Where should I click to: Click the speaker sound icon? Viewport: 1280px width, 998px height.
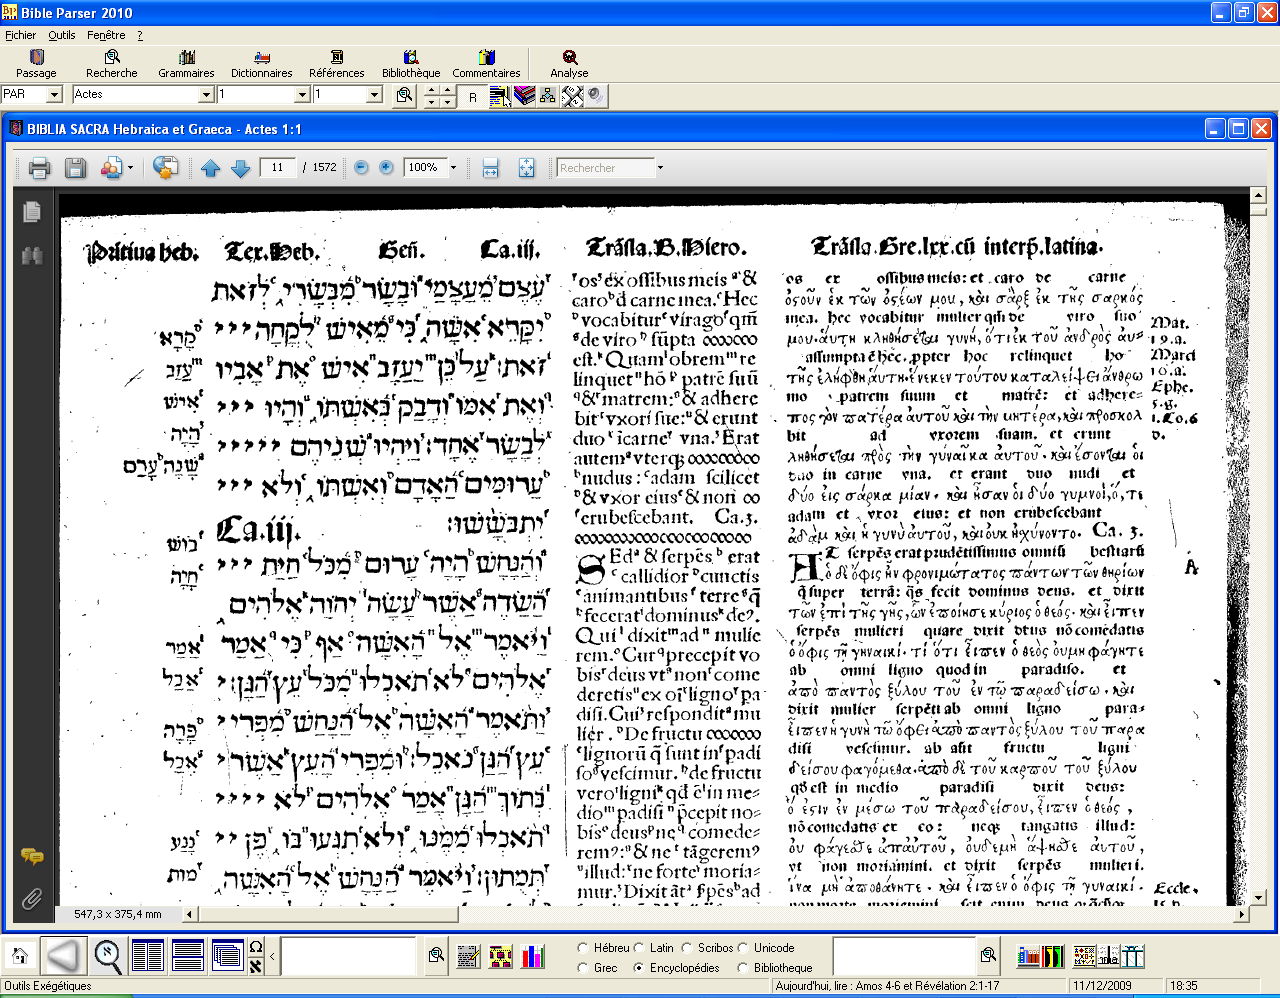596,95
